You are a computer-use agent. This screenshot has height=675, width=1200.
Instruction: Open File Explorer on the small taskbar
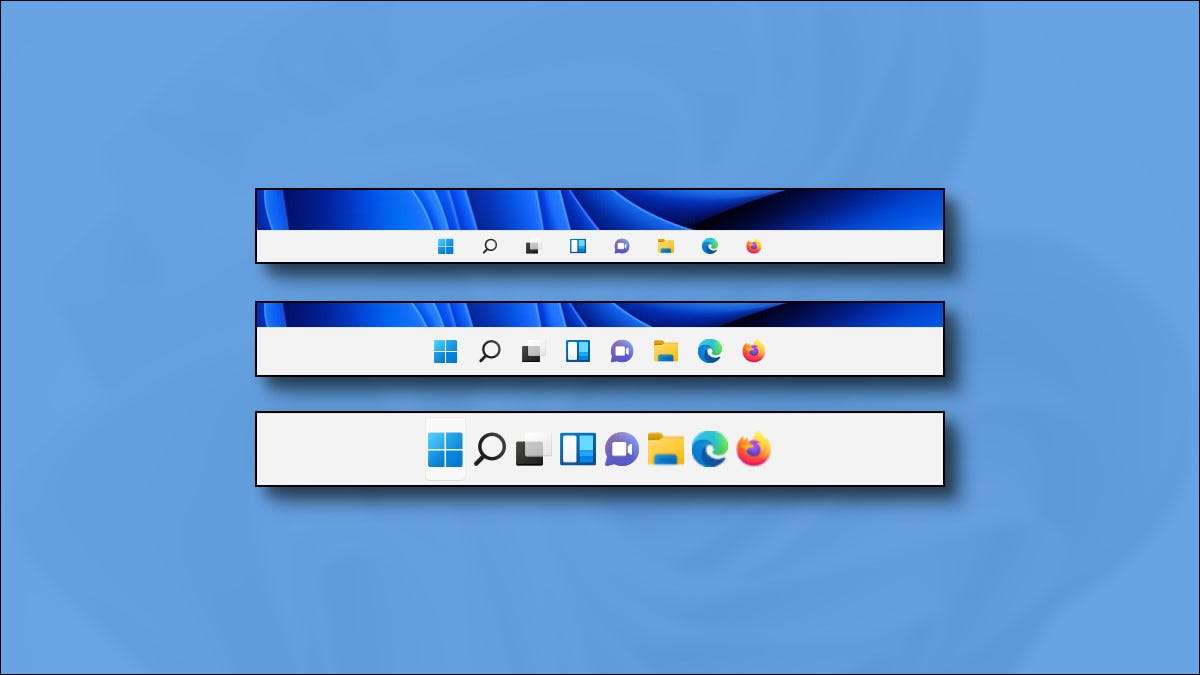click(x=666, y=247)
